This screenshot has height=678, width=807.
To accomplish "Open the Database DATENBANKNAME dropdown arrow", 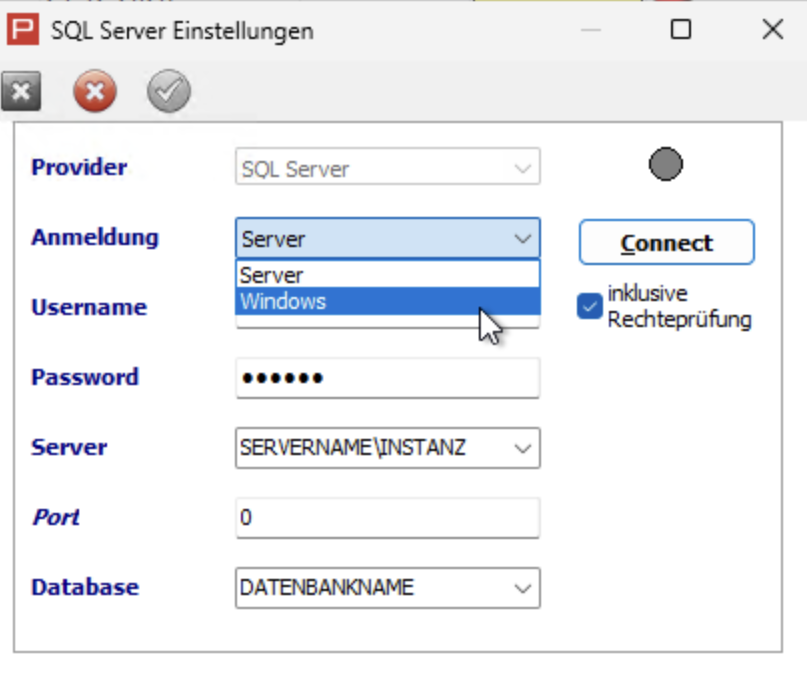I will click(522, 588).
